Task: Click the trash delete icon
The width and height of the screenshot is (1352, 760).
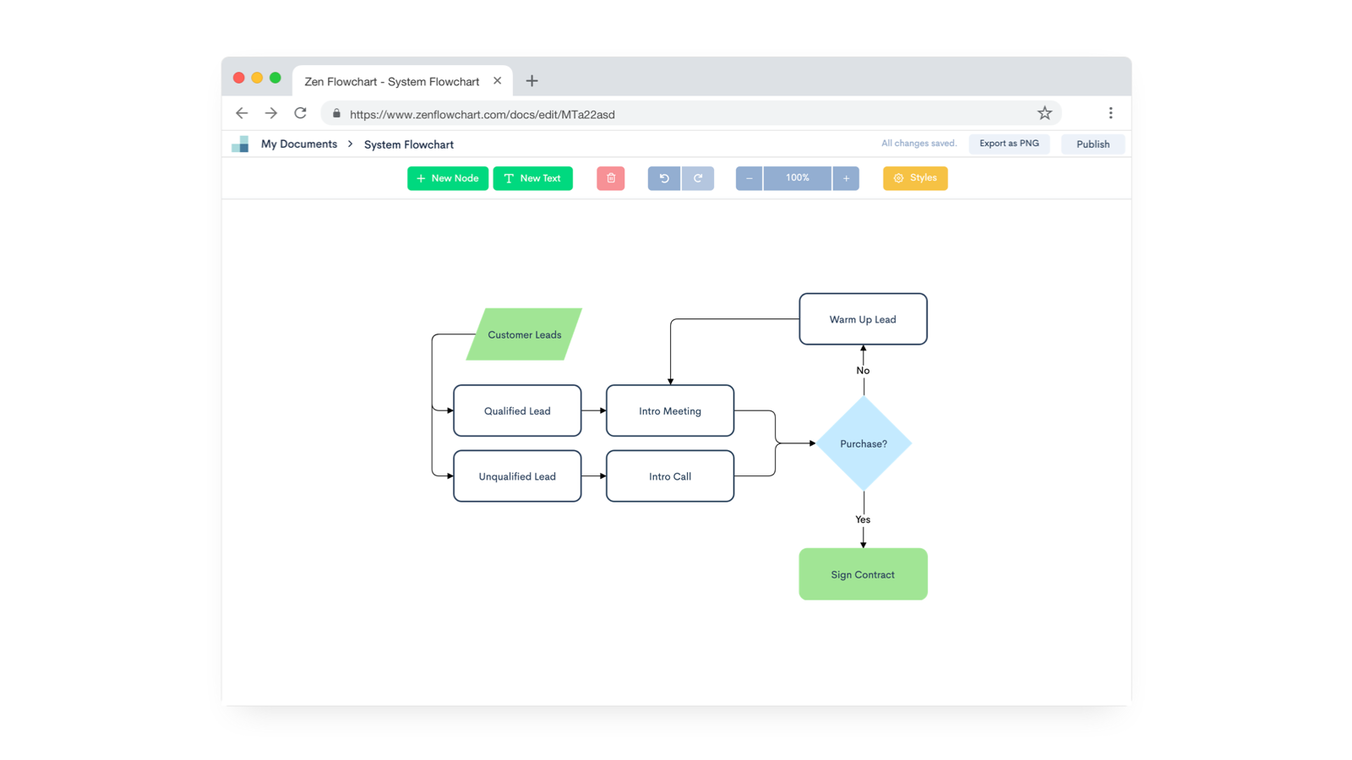Action: pyautogui.click(x=610, y=178)
